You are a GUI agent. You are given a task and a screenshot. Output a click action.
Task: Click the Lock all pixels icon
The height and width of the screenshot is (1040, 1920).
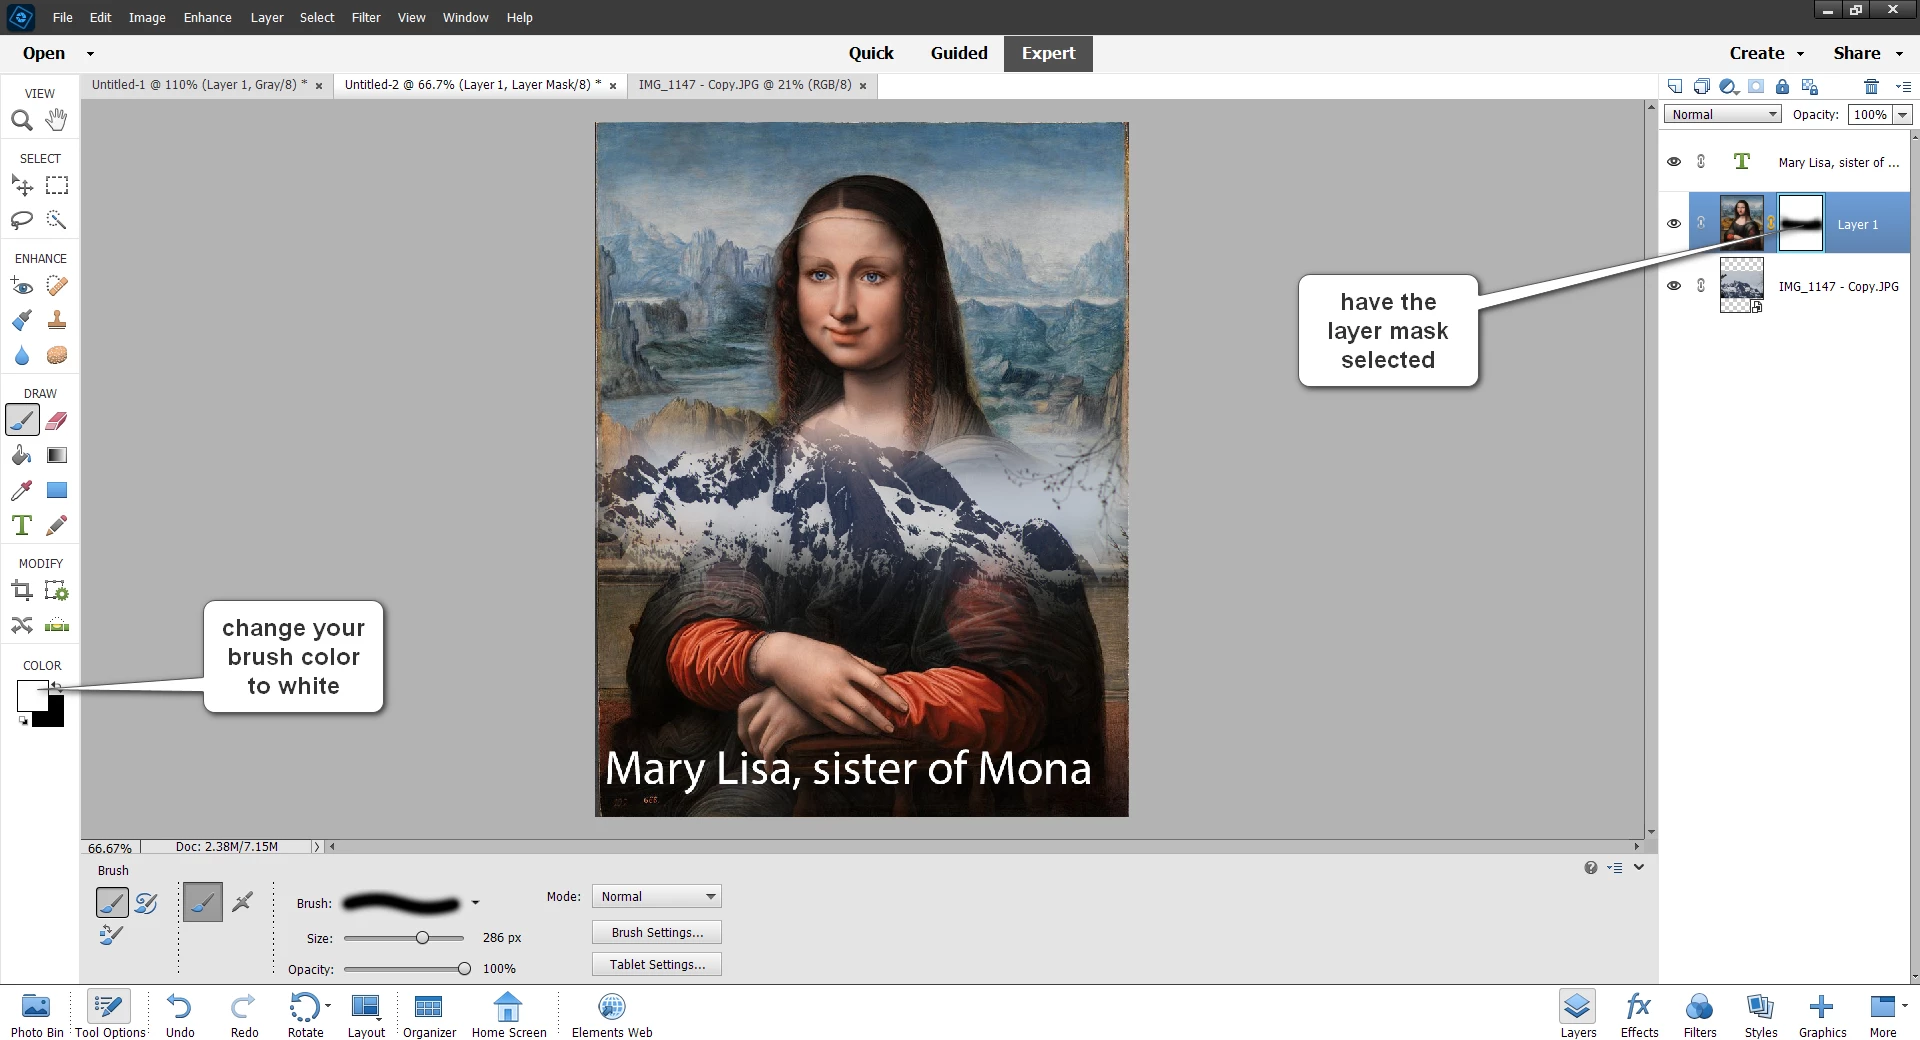1782,86
